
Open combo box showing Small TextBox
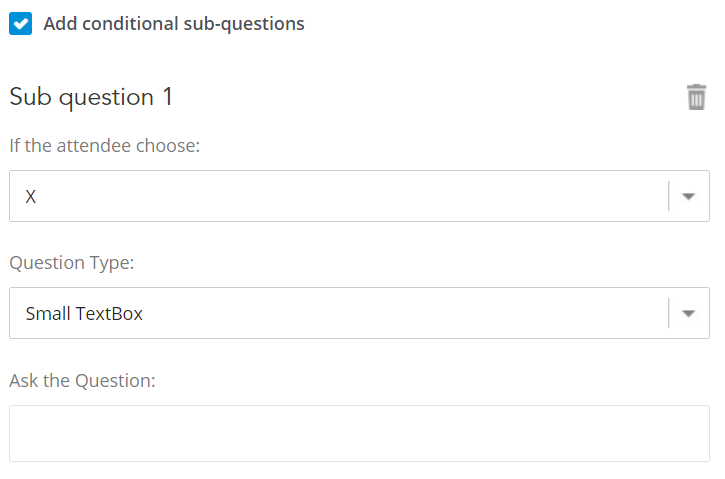(340, 313)
